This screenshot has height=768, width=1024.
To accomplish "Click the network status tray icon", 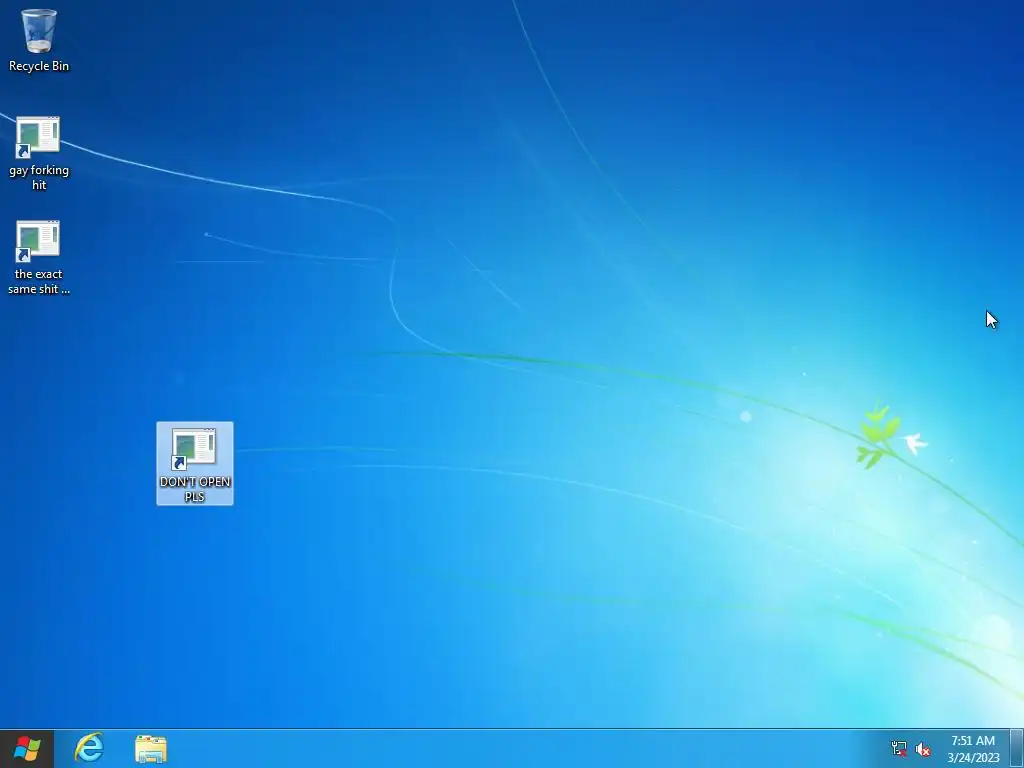I will coord(899,748).
